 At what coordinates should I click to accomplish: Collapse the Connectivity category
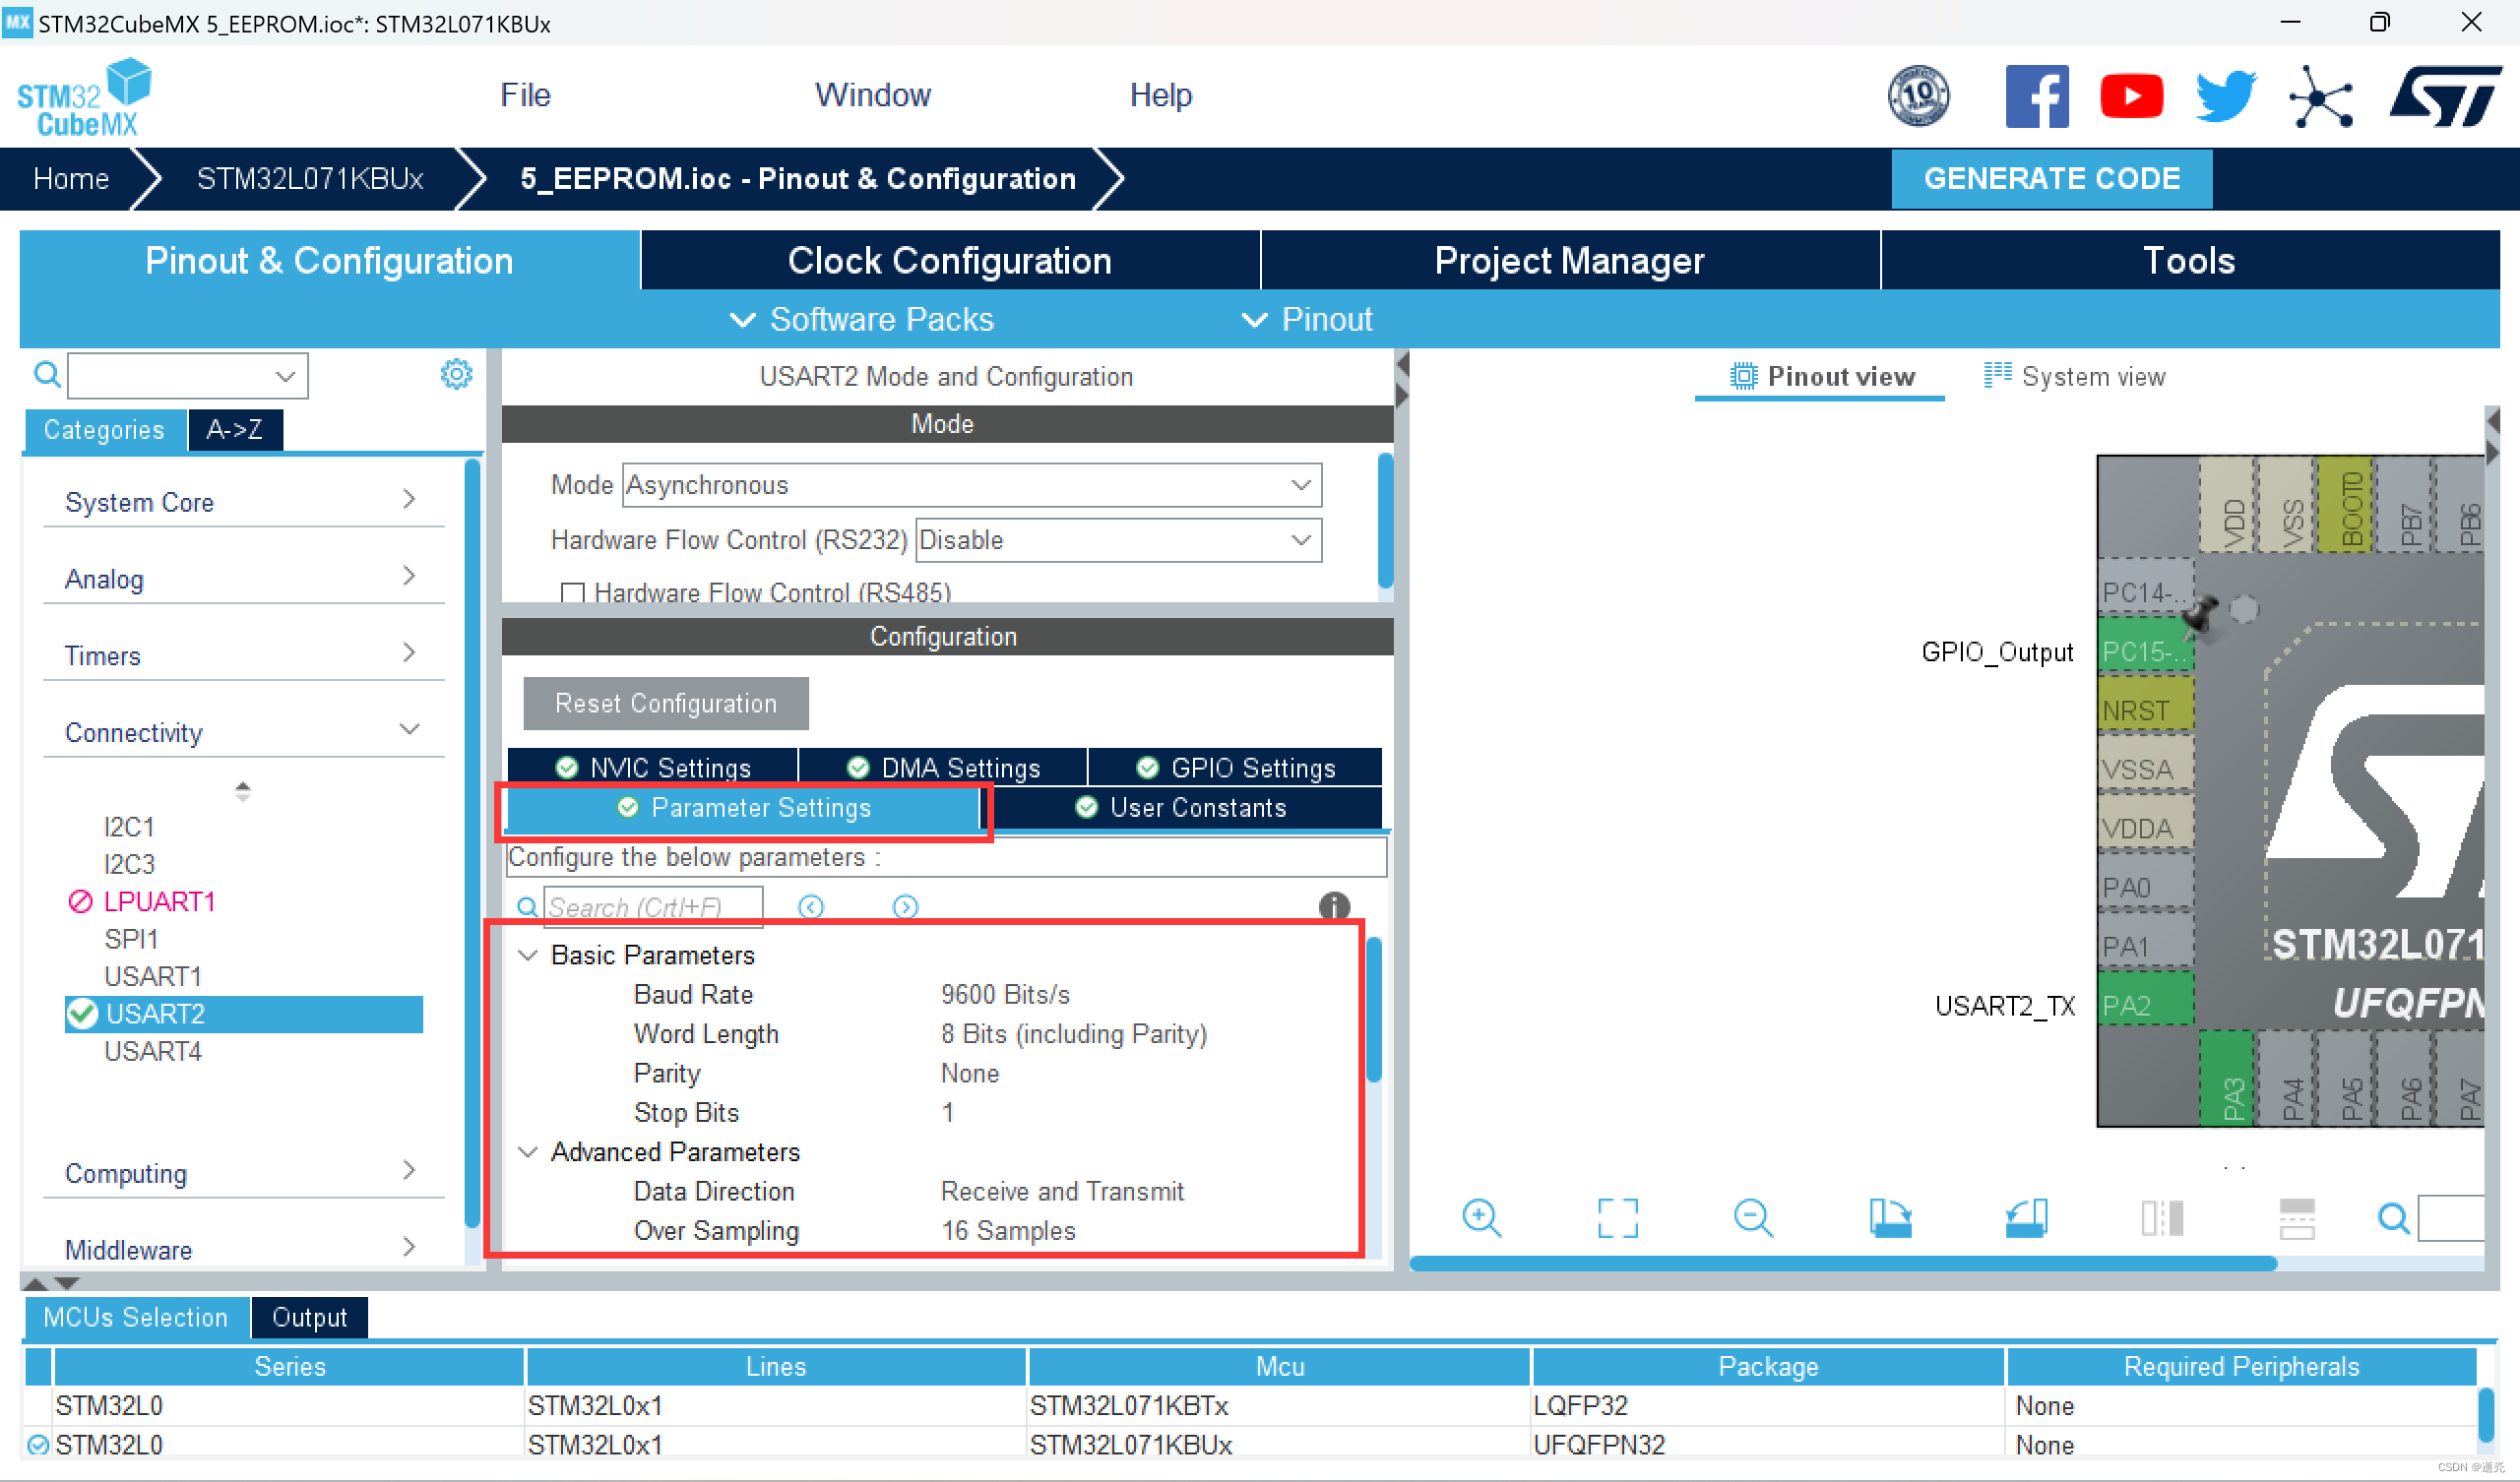[244, 732]
